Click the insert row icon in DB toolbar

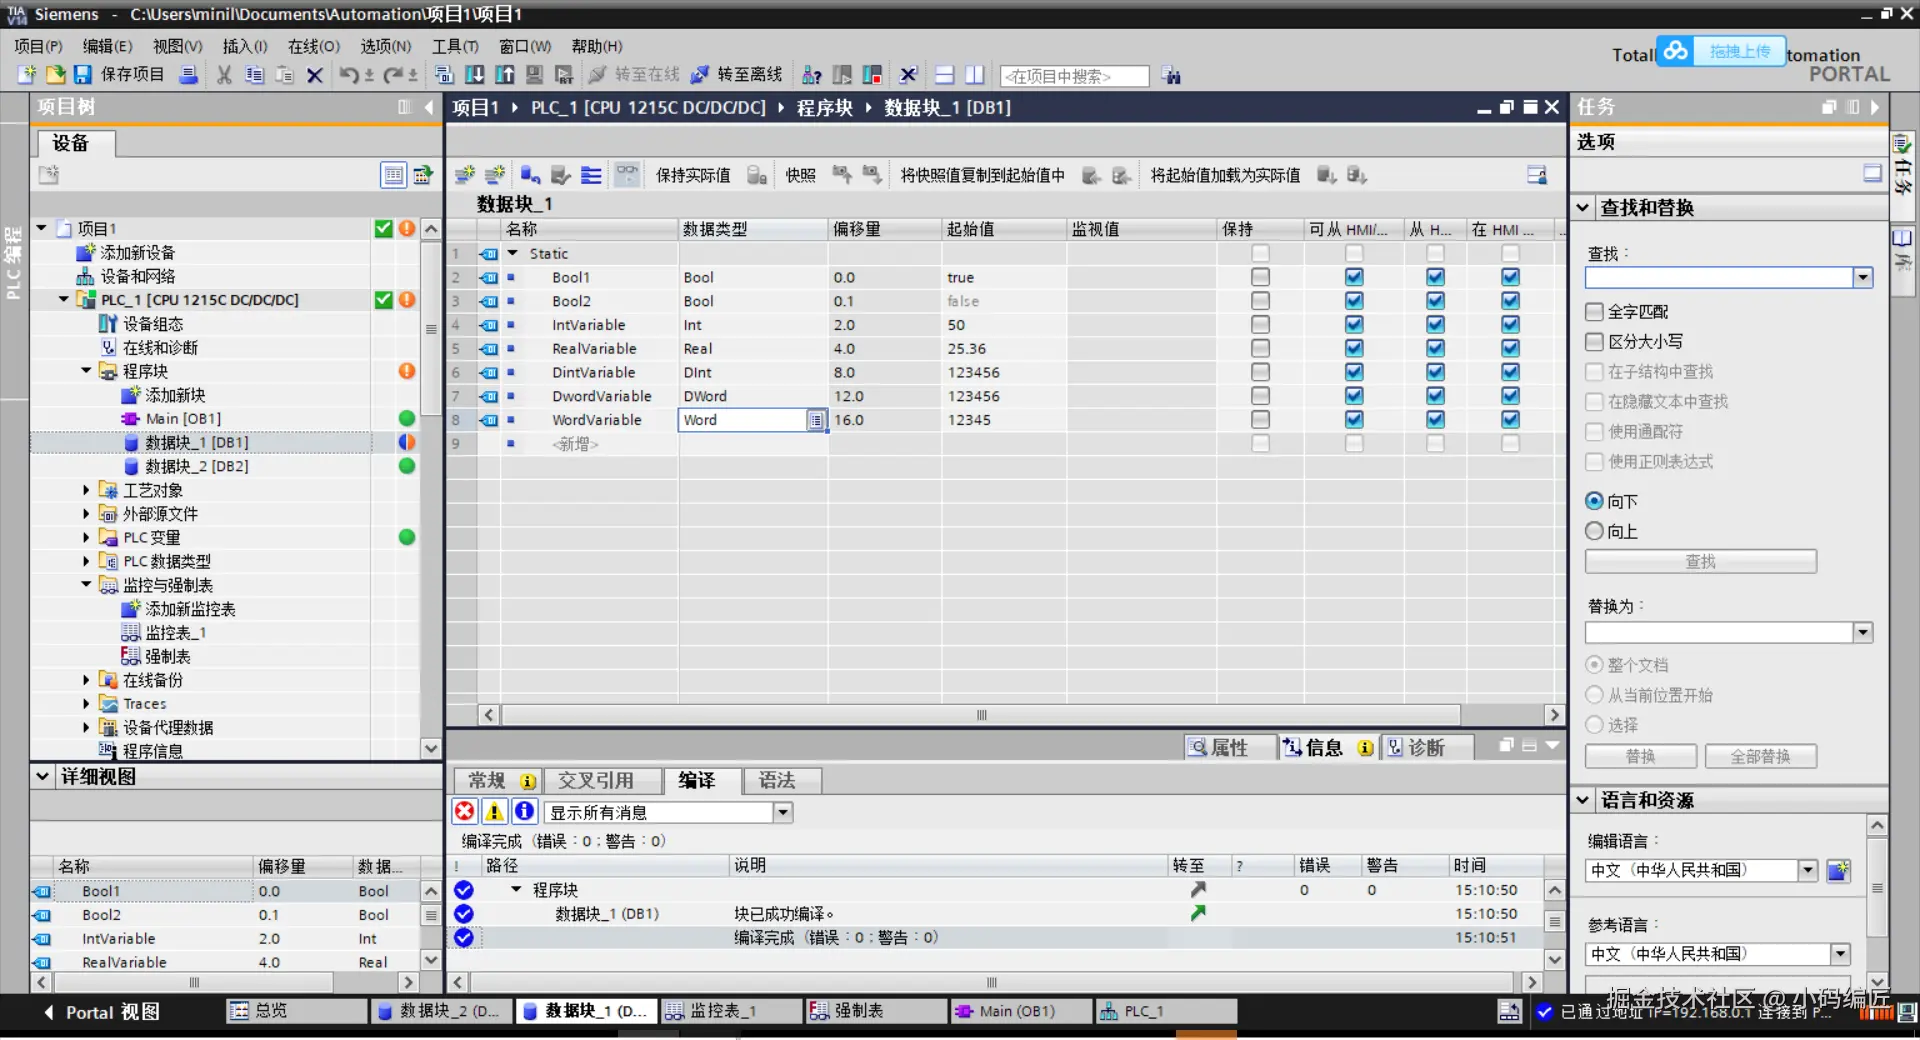click(464, 175)
